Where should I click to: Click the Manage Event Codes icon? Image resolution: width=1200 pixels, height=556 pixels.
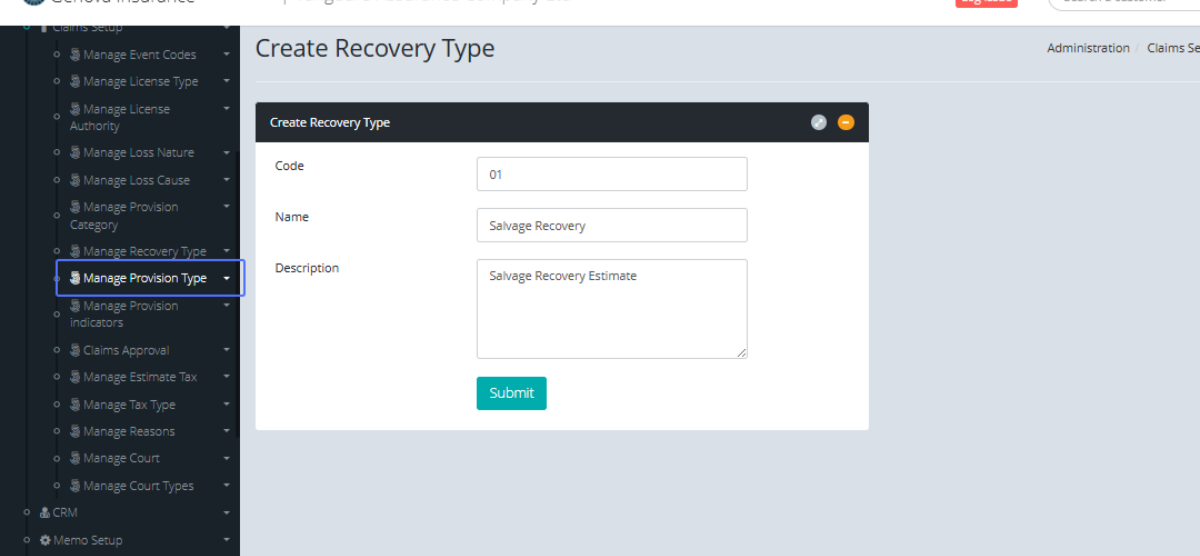tap(75, 55)
